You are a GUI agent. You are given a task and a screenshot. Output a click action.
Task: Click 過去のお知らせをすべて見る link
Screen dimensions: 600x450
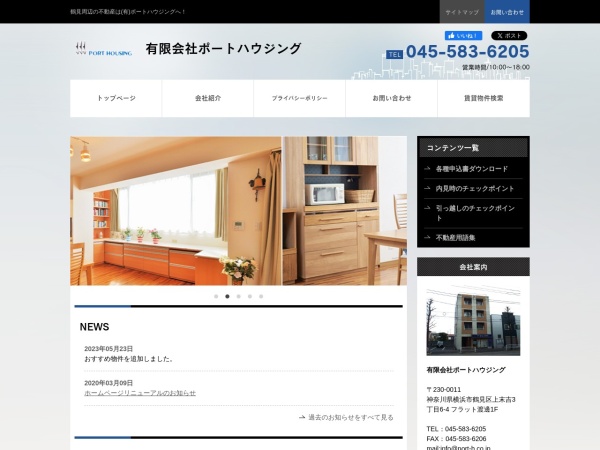coord(351,417)
